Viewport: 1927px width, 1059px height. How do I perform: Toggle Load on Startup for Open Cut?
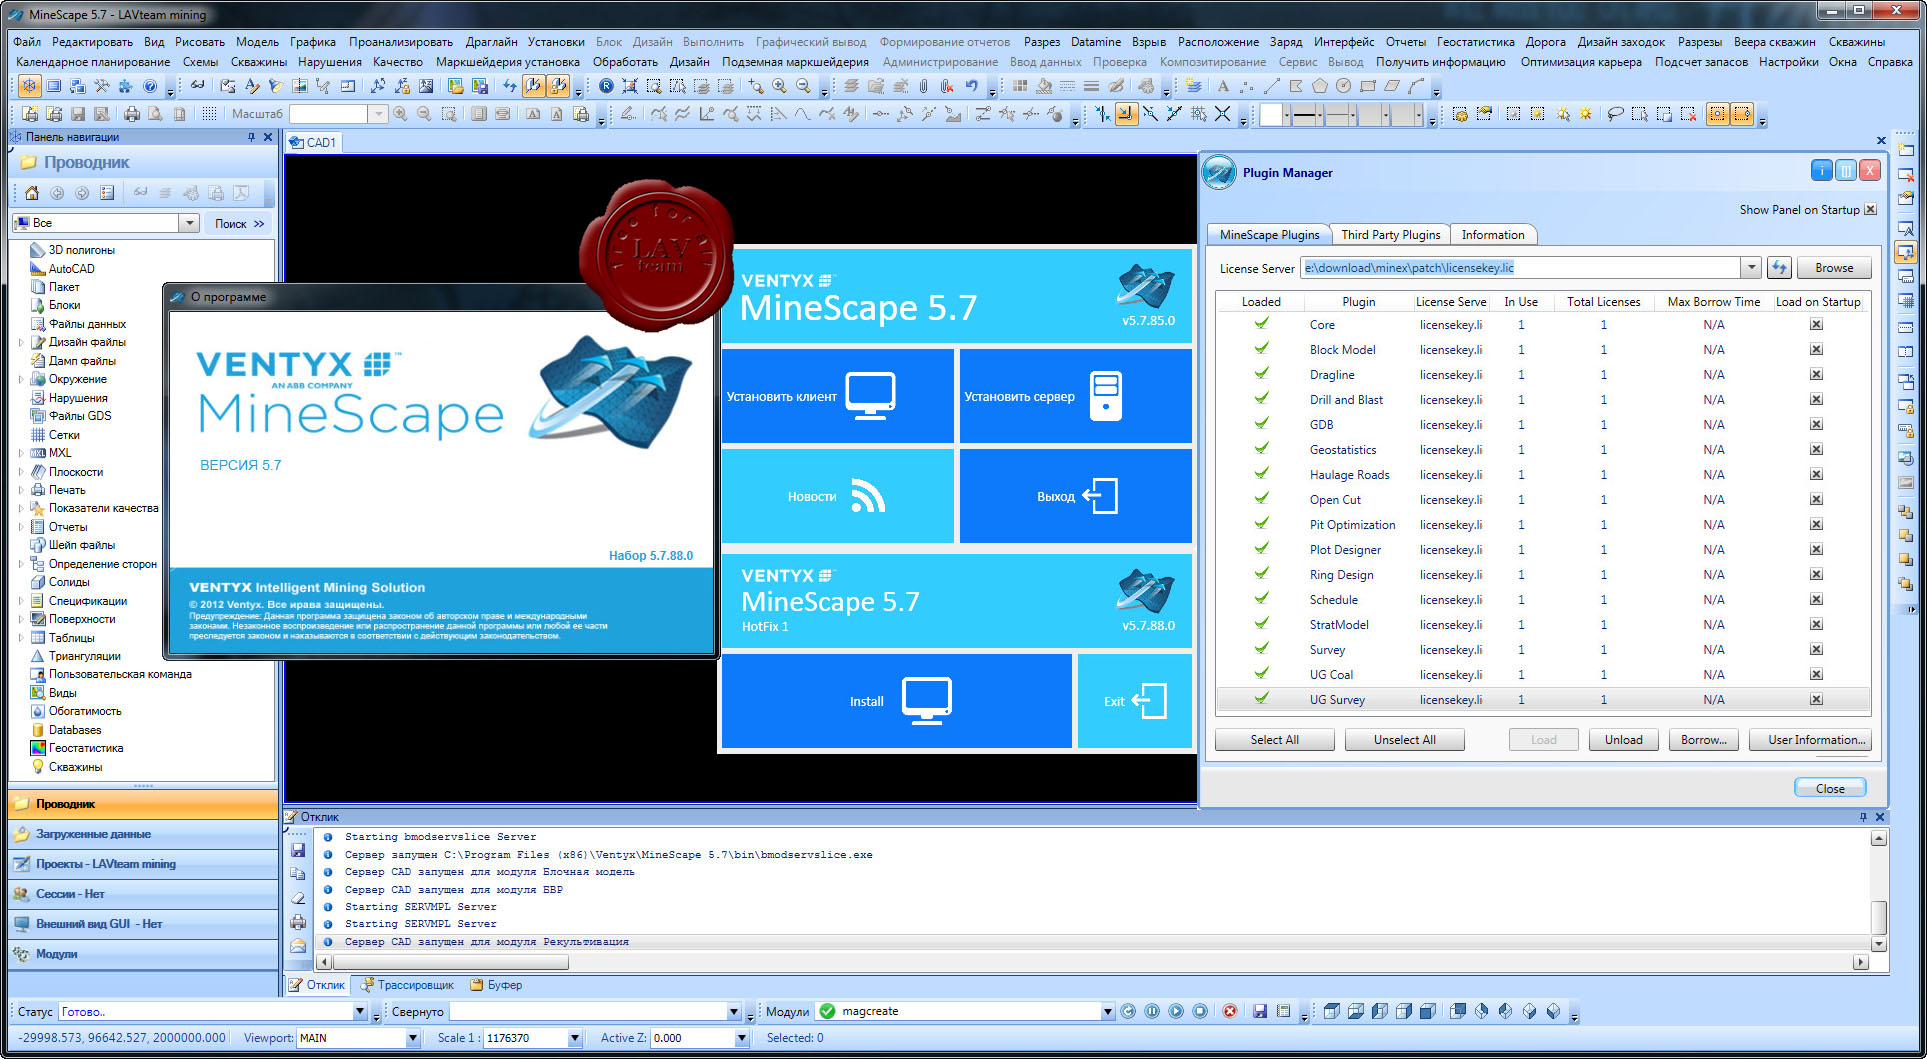tap(1816, 500)
